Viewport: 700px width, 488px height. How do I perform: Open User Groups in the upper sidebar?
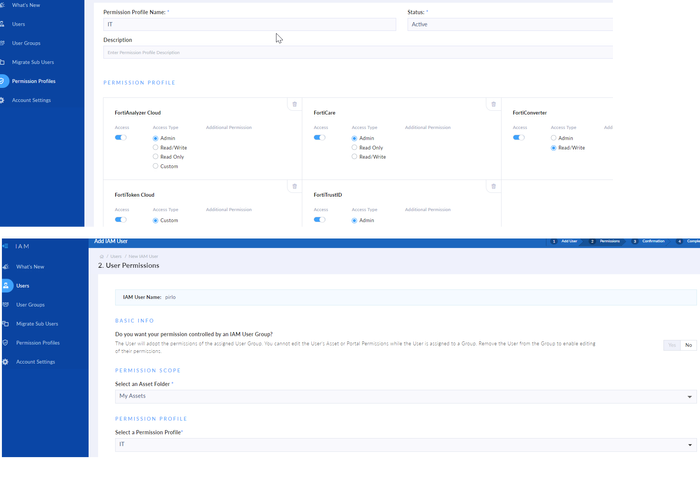pyautogui.click(x=26, y=43)
